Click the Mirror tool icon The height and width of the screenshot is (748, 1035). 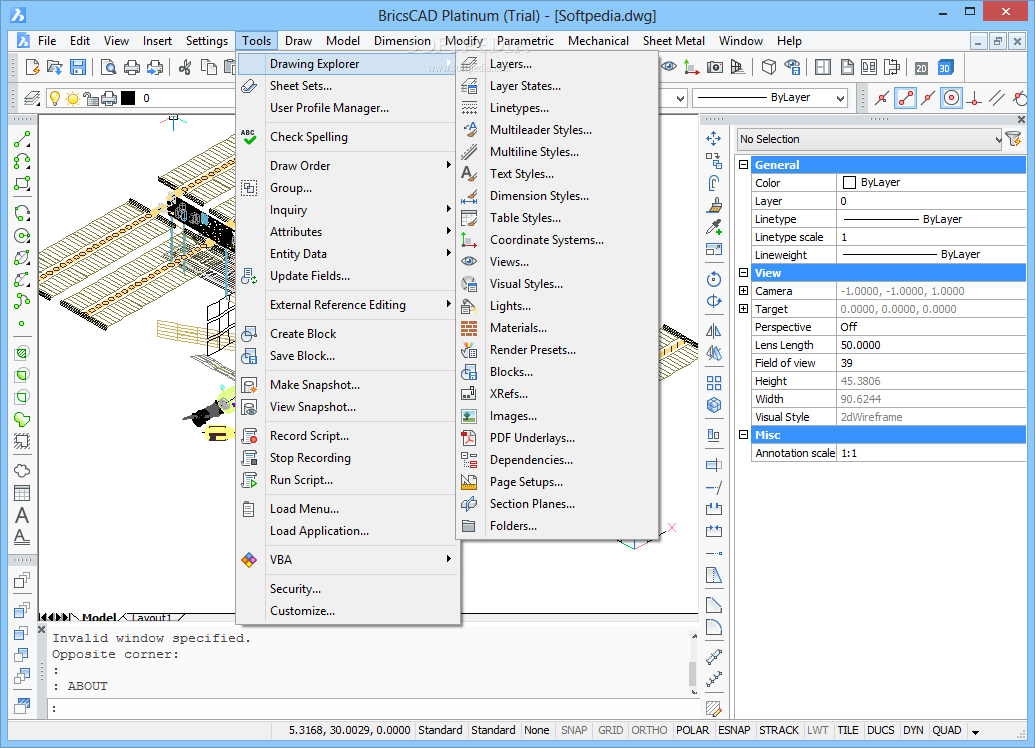click(x=714, y=331)
